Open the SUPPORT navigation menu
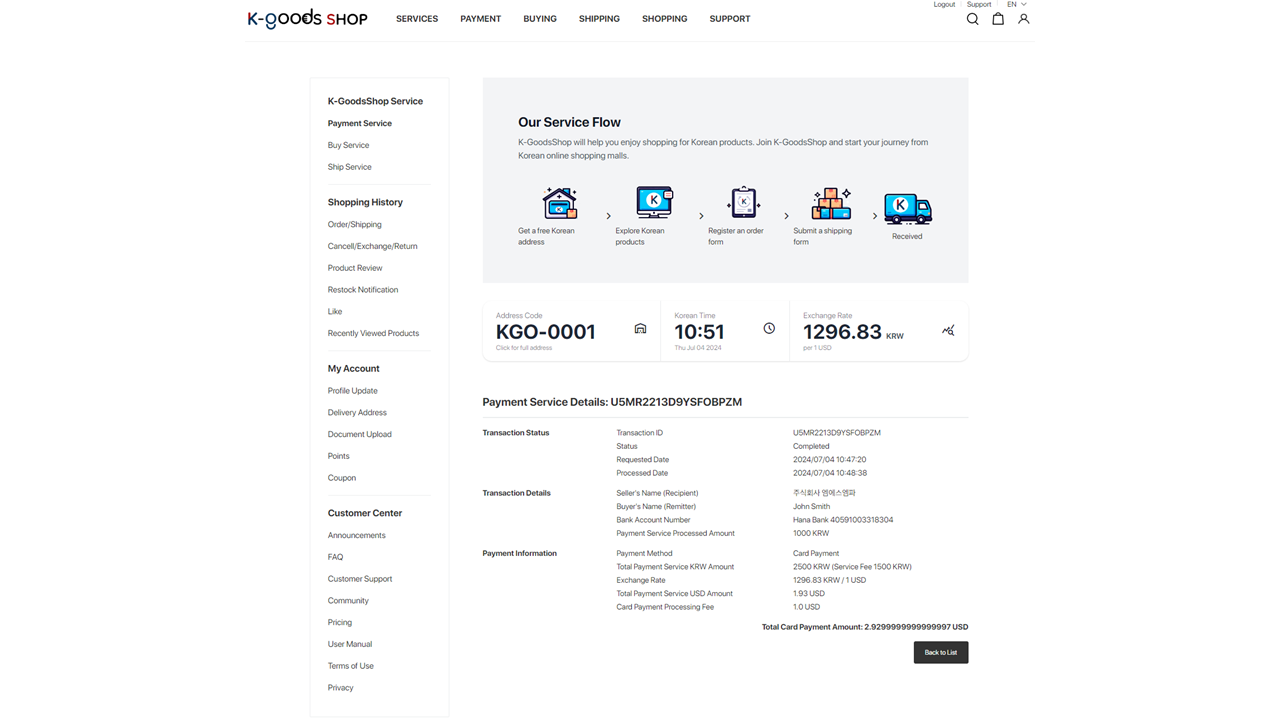The image size is (1280, 720). click(729, 19)
